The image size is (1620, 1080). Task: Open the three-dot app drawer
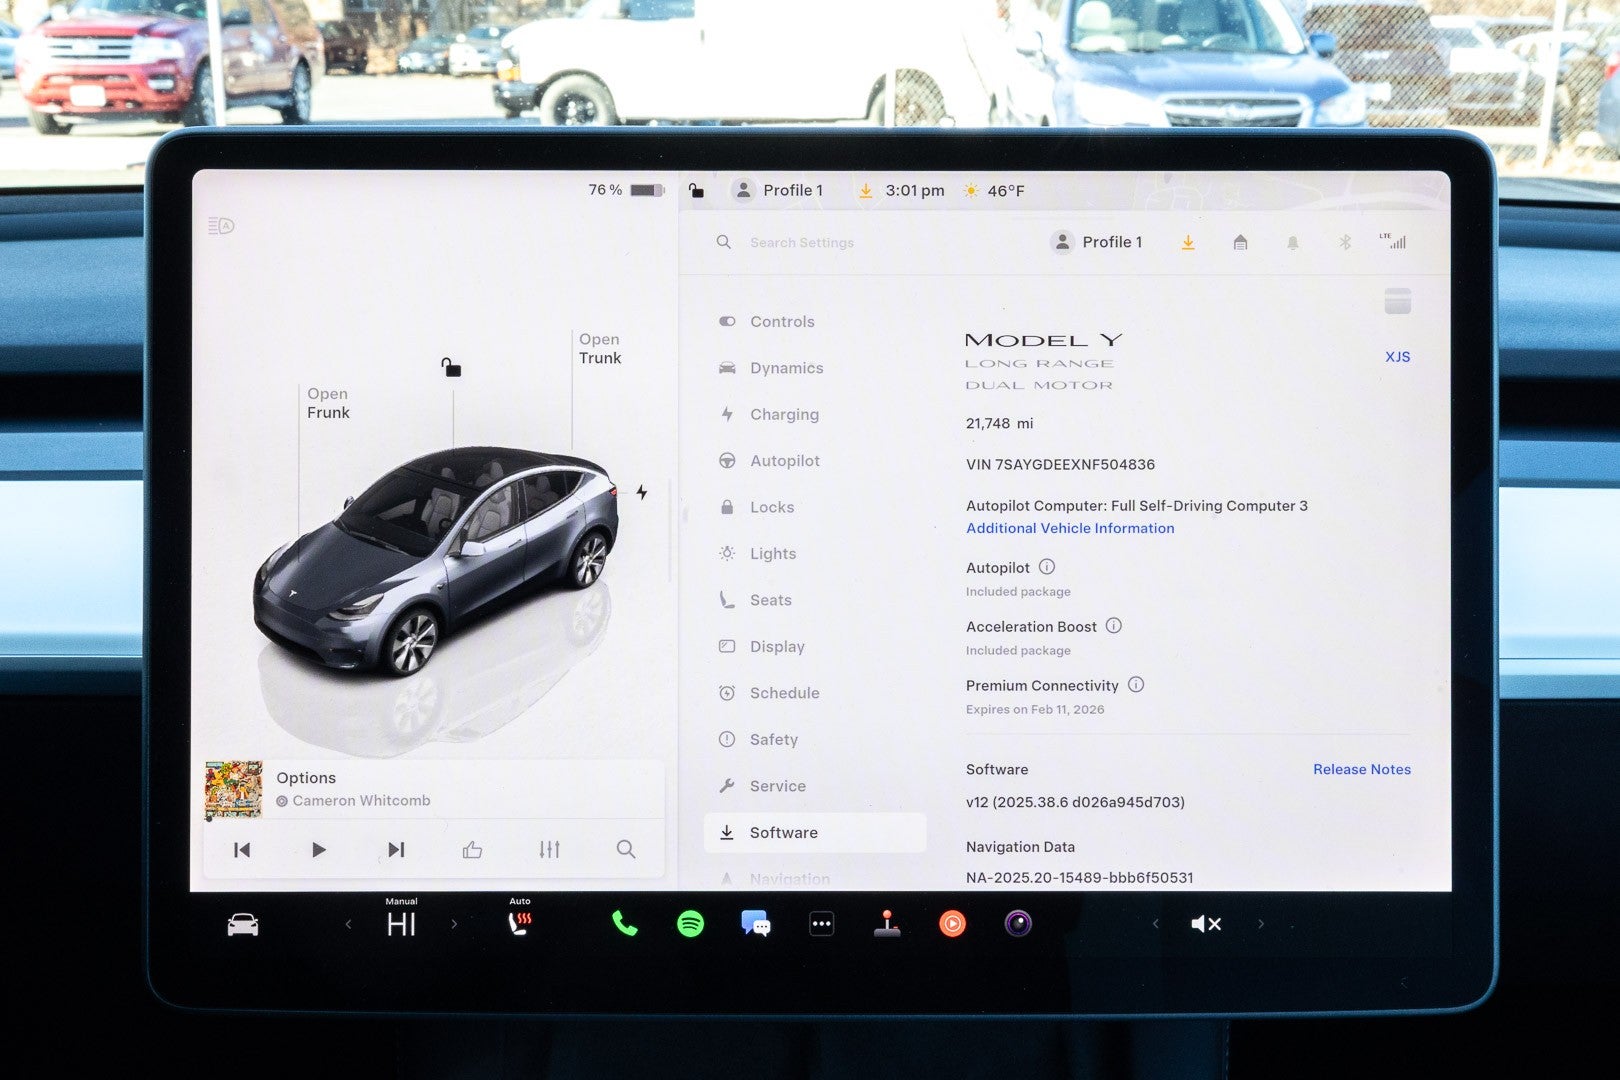(x=821, y=923)
